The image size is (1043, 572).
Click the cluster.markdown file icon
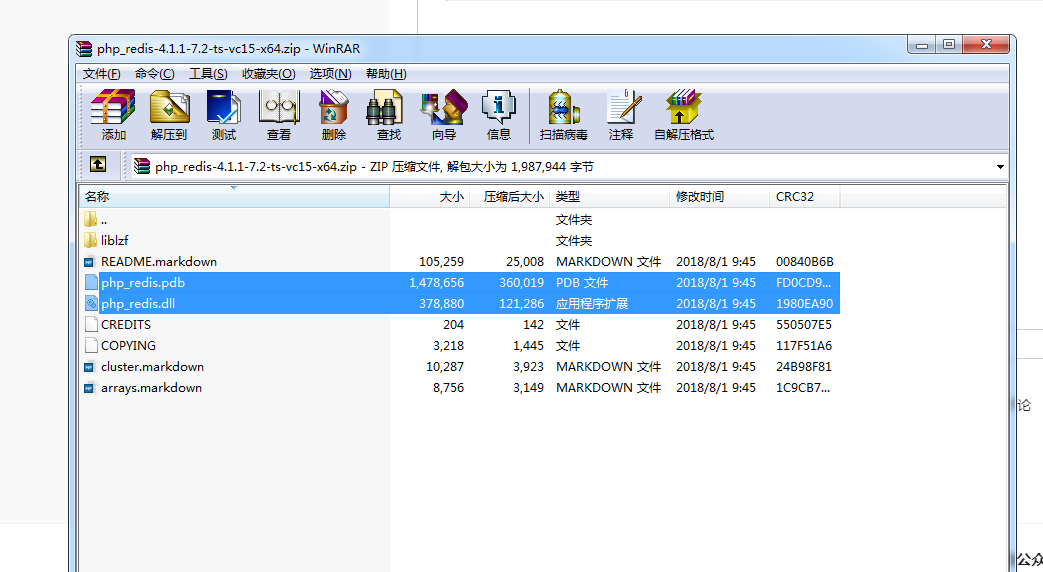[x=89, y=367]
